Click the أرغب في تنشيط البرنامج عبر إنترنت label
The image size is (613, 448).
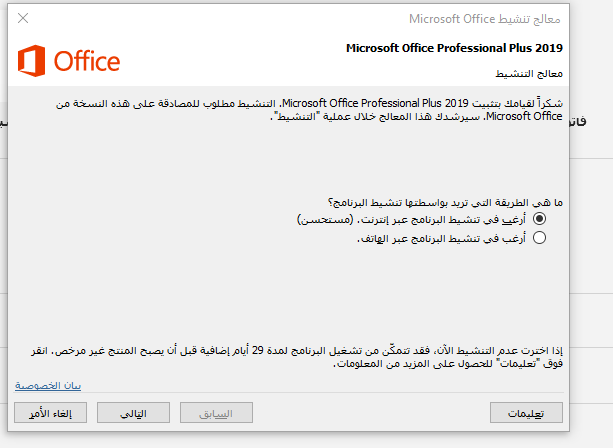click(411, 219)
